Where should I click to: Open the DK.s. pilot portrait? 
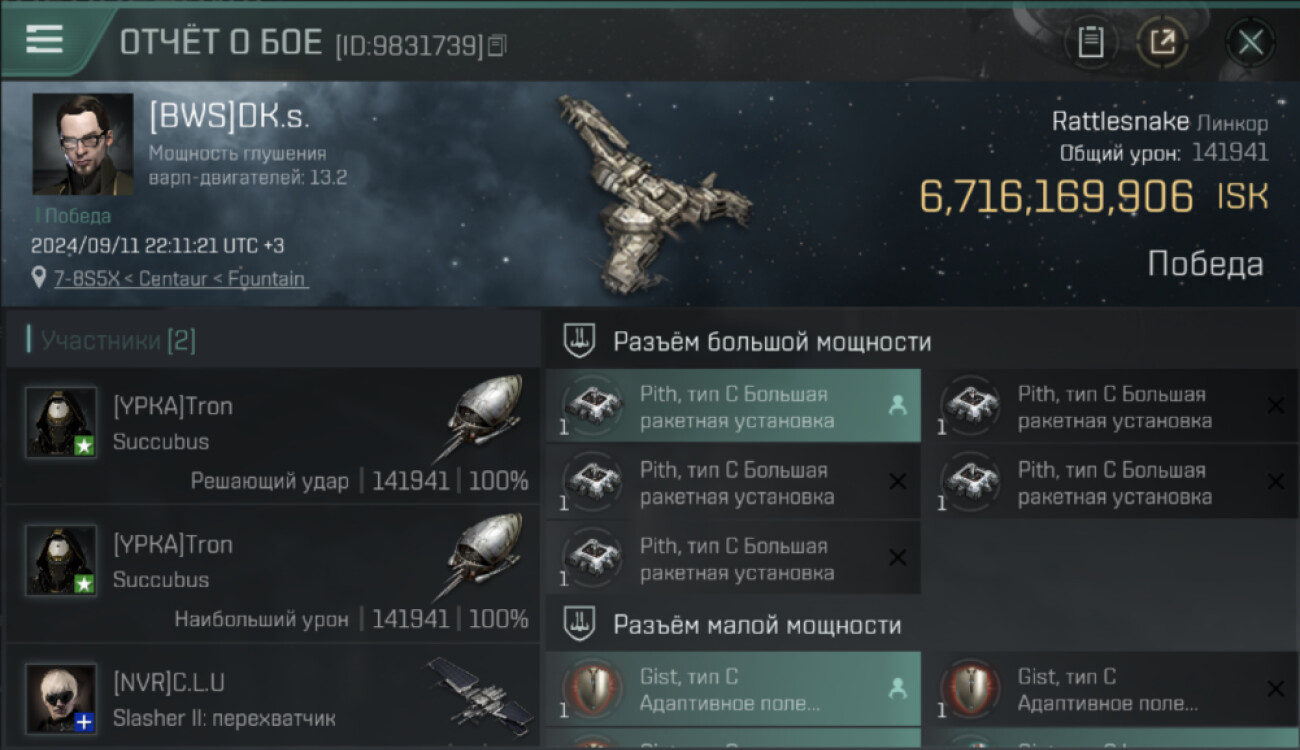pos(82,144)
